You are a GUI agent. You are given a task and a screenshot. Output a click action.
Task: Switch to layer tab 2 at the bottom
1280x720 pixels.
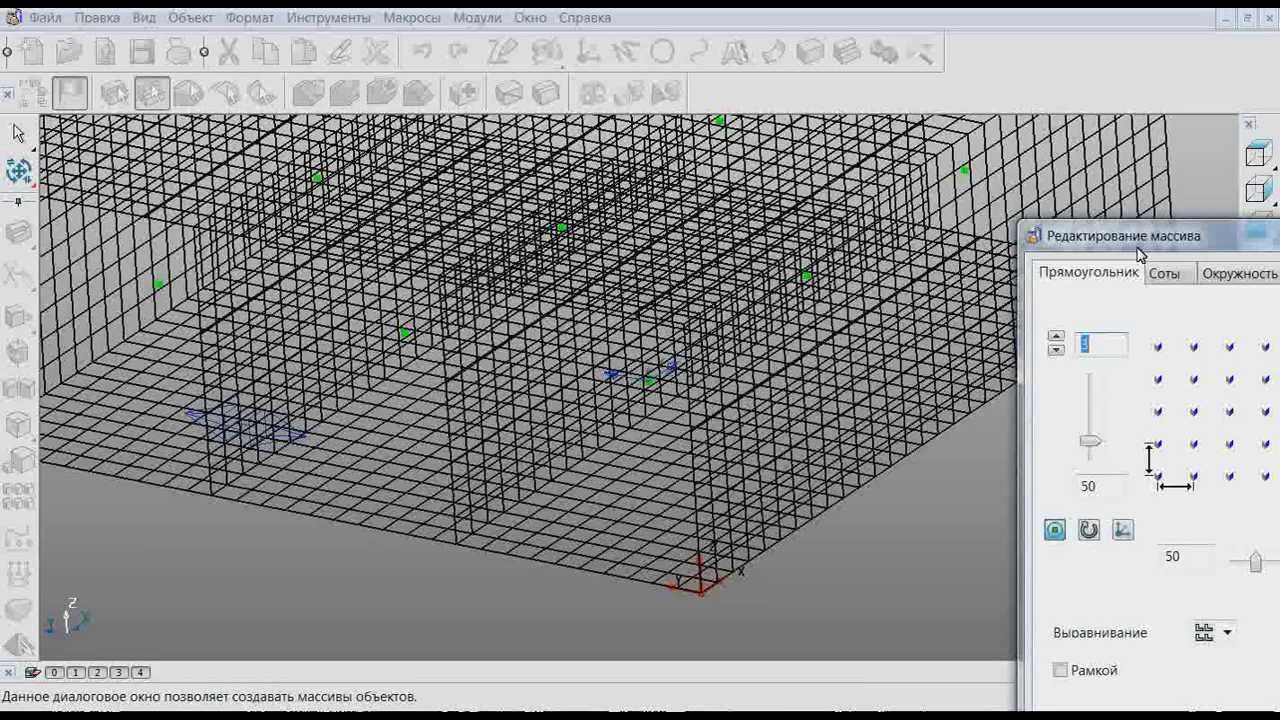click(x=97, y=672)
